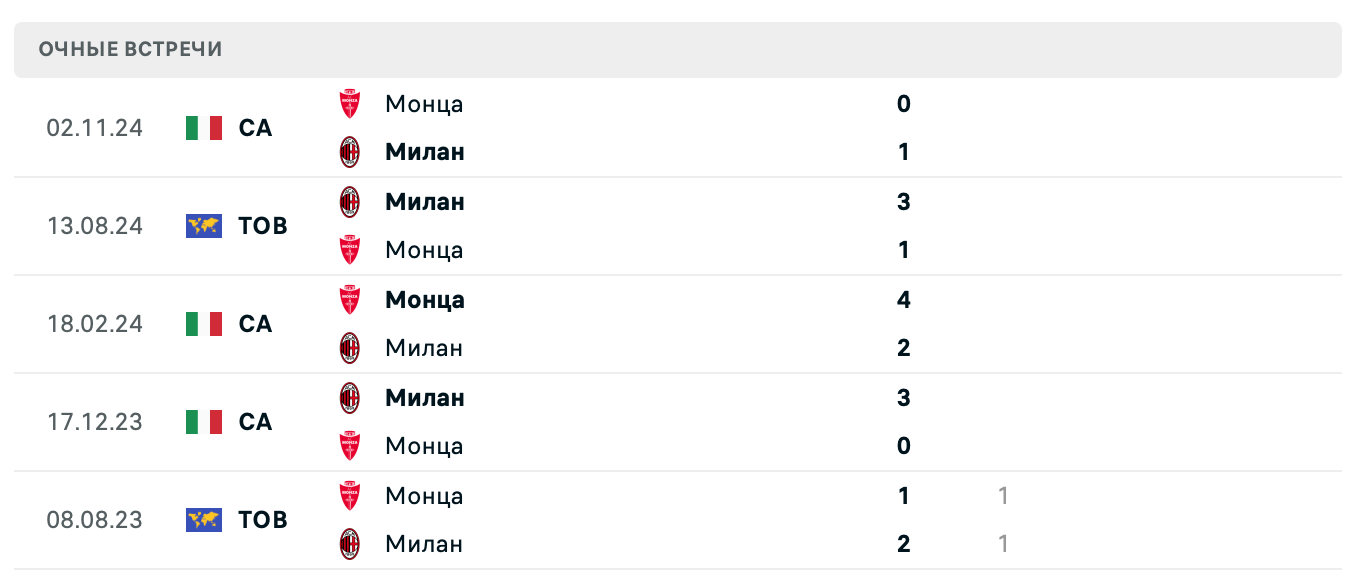Select the ОЧНЫЕ ВСТРЕЧИ section header
1356x588 pixels.
pos(131,49)
